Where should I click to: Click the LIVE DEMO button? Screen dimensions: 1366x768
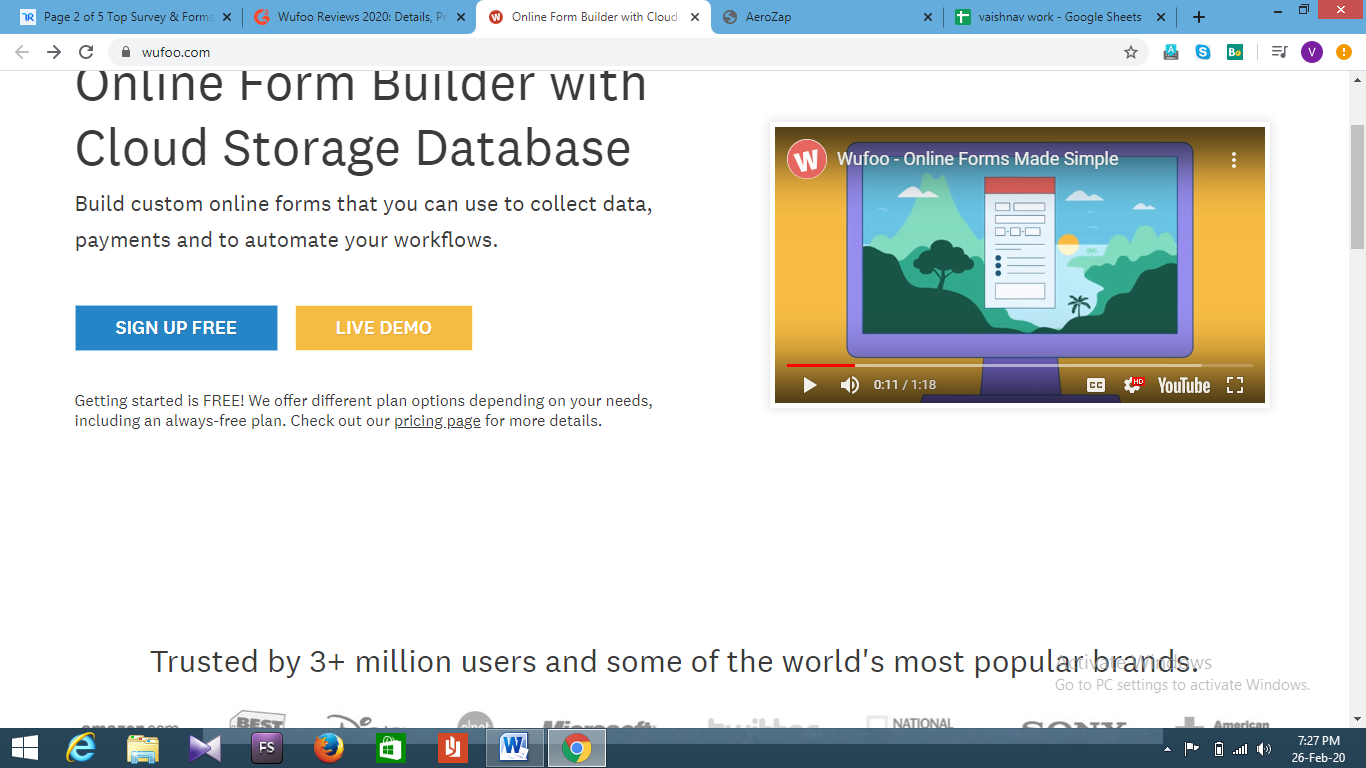[x=384, y=328]
